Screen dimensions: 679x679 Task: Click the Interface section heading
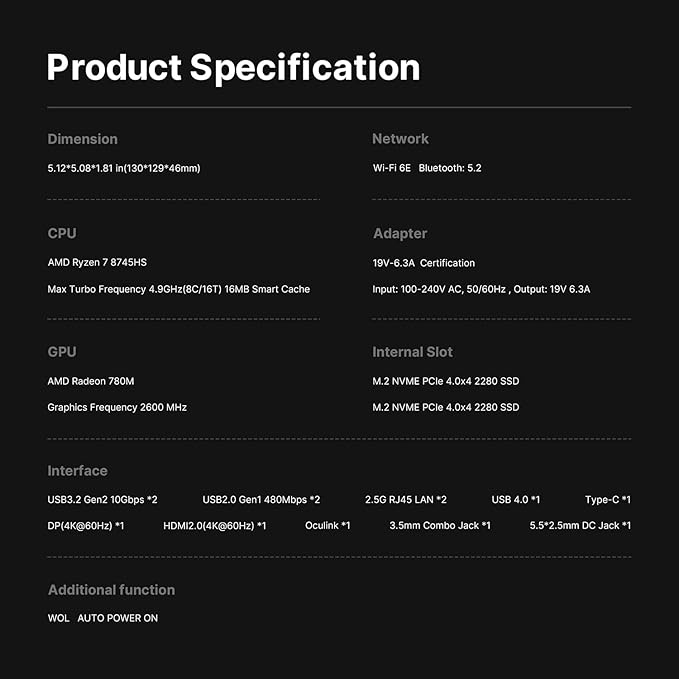coord(77,471)
